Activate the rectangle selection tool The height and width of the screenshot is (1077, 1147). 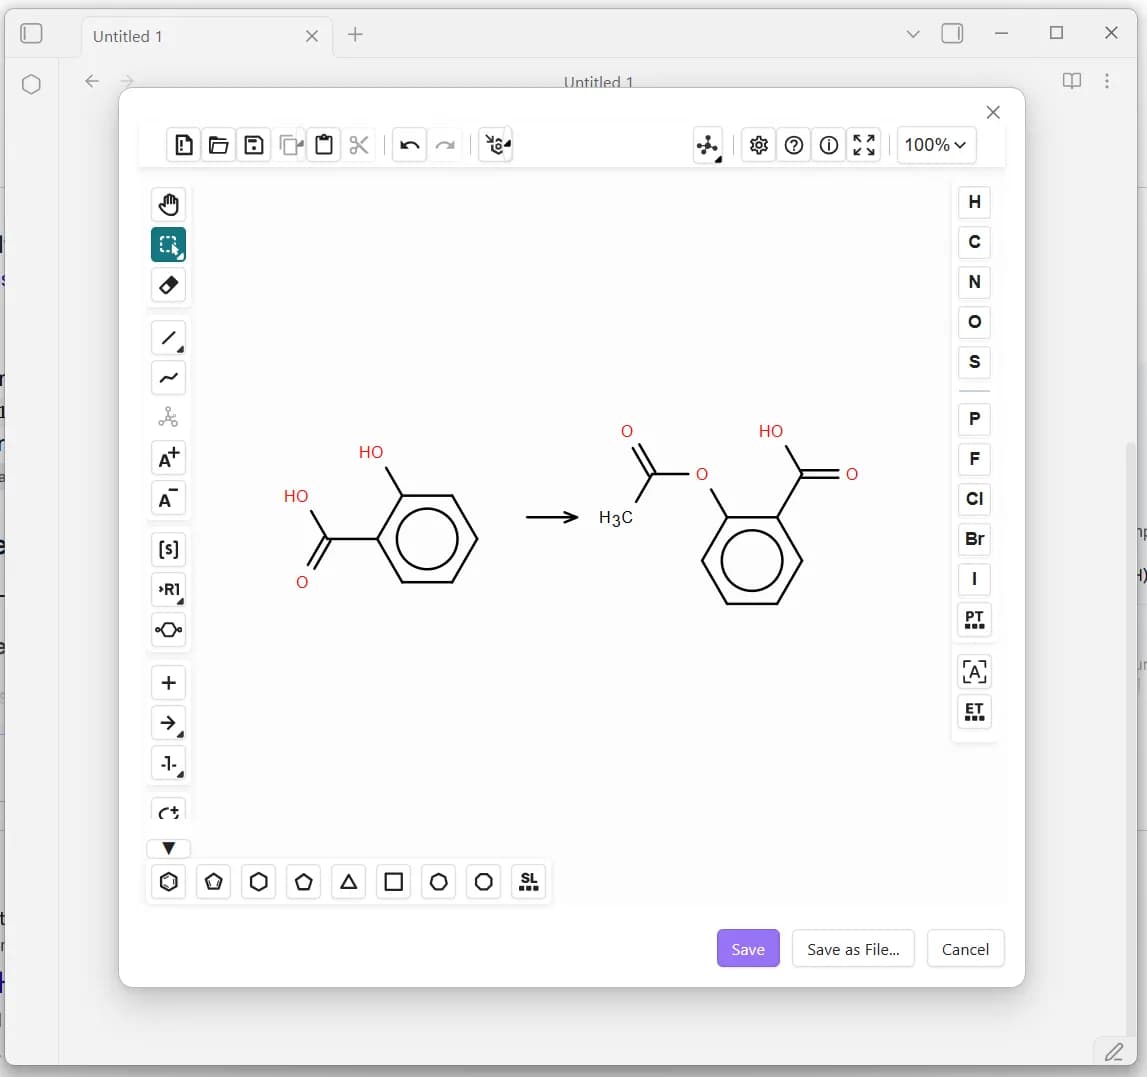[168, 244]
